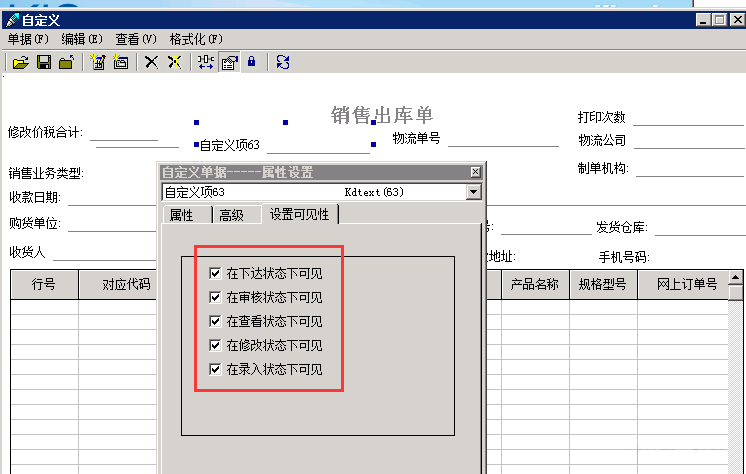This screenshot has height=474, width=746.
Task: Toggle 在修改状态下可见 checkbox
Action: click(x=215, y=345)
